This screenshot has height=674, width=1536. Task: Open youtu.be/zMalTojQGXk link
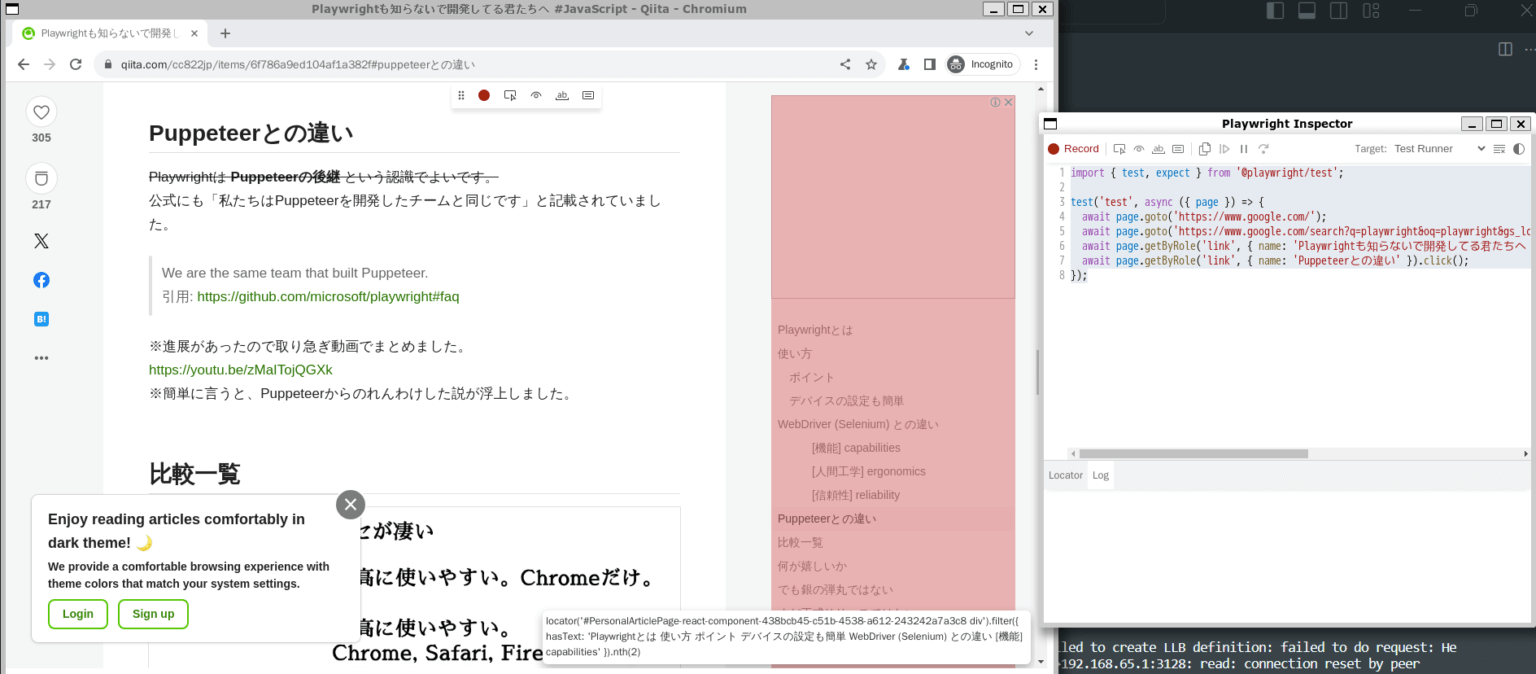click(241, 370)
